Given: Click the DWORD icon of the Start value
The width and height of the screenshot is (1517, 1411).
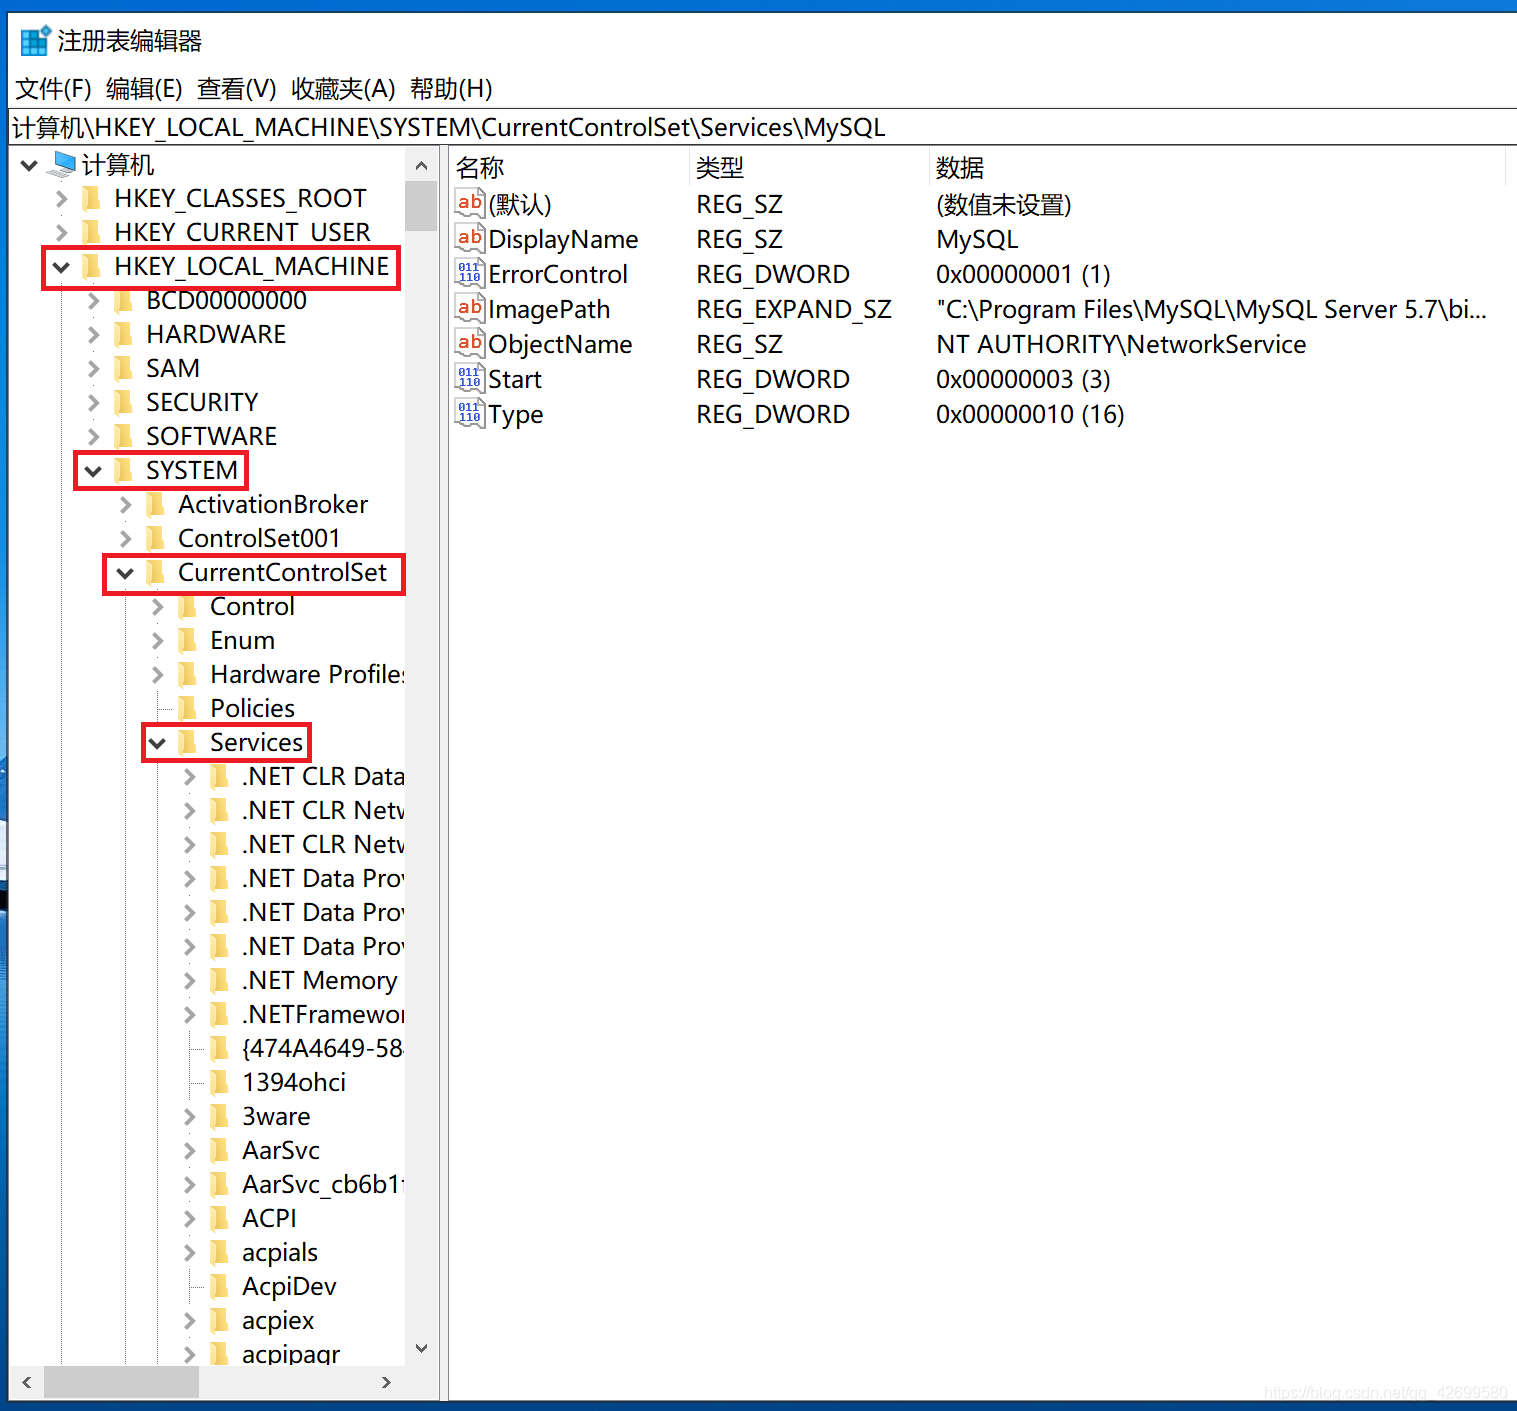Looking at the screenshot, I should [x=470, y=378].
